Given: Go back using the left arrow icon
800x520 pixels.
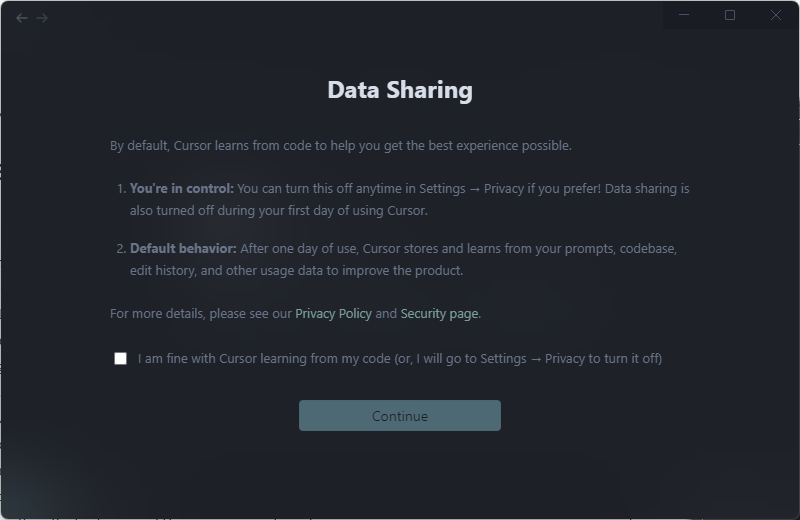Looking at the screenshot, I should (x=21, y=18).
